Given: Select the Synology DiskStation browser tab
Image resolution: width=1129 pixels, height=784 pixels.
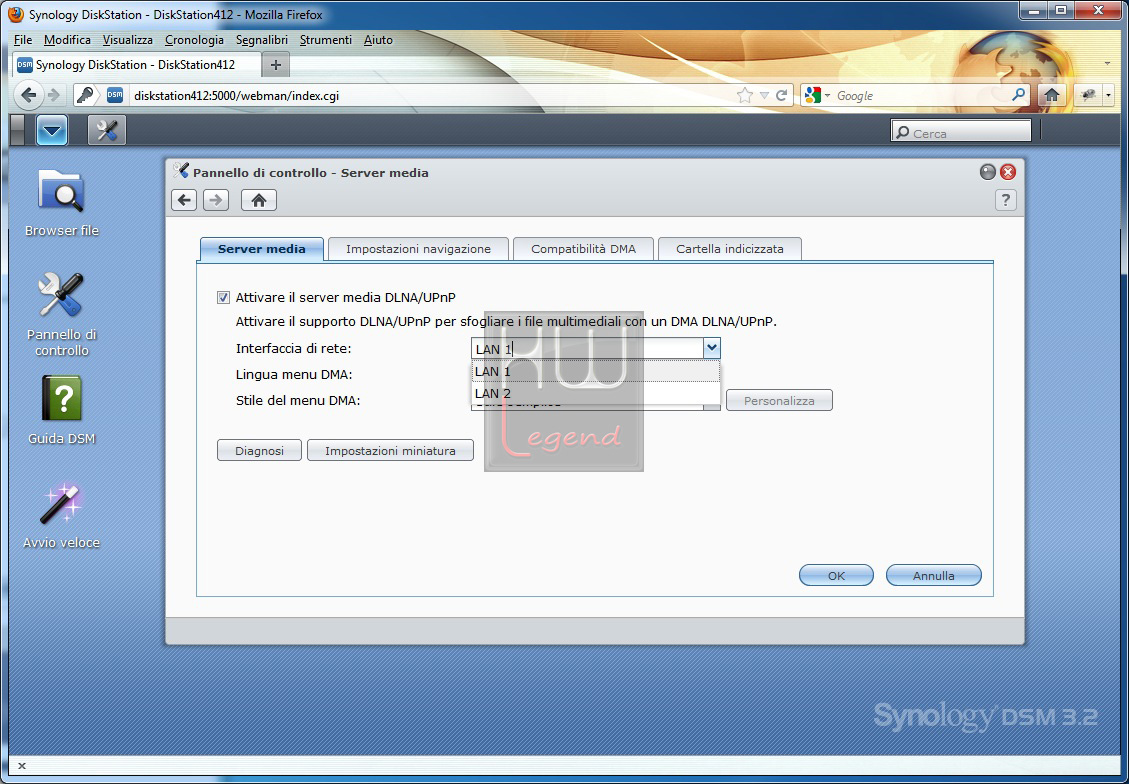Looking at the screenshot, I should coord(137,65).
